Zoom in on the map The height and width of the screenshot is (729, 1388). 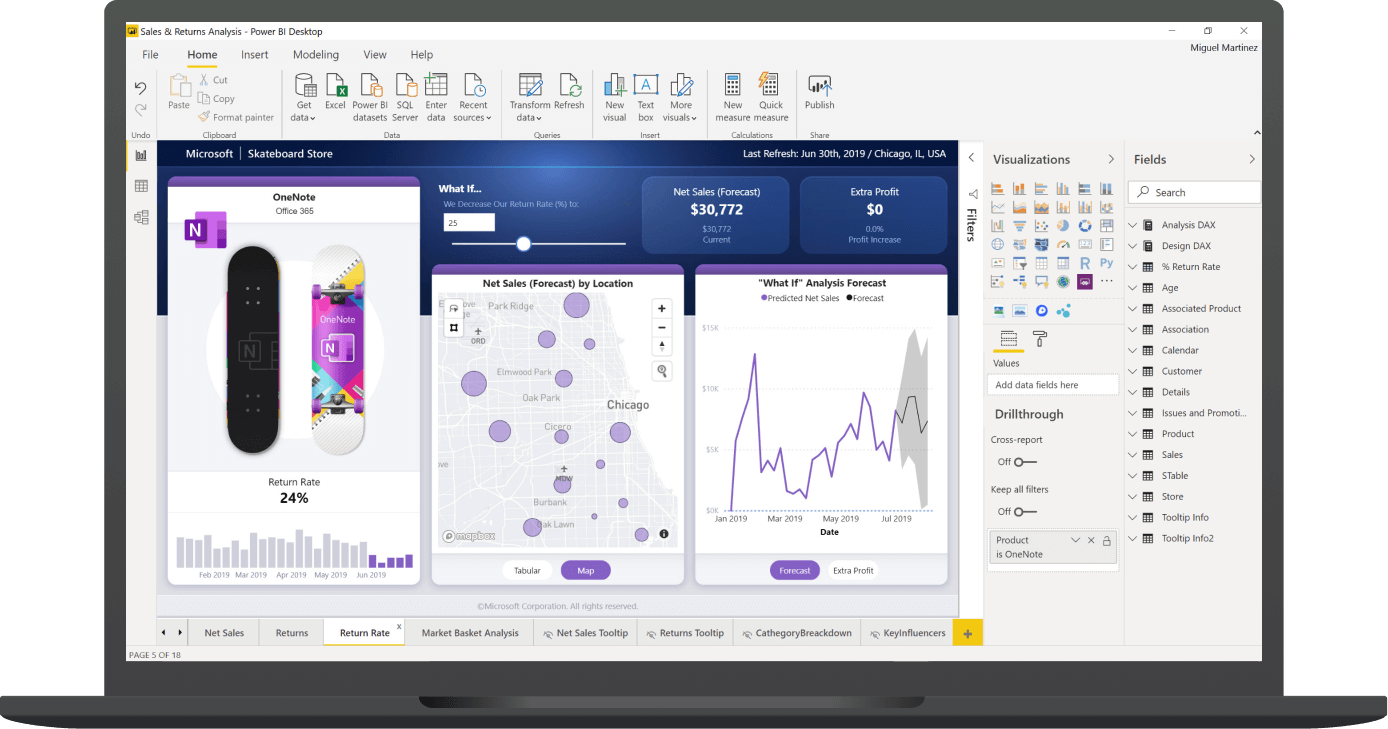(661, 309)
